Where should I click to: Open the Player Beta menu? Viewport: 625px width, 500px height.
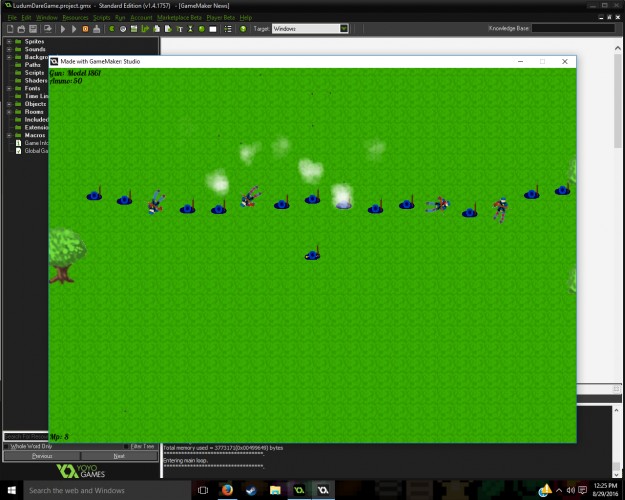220,18
